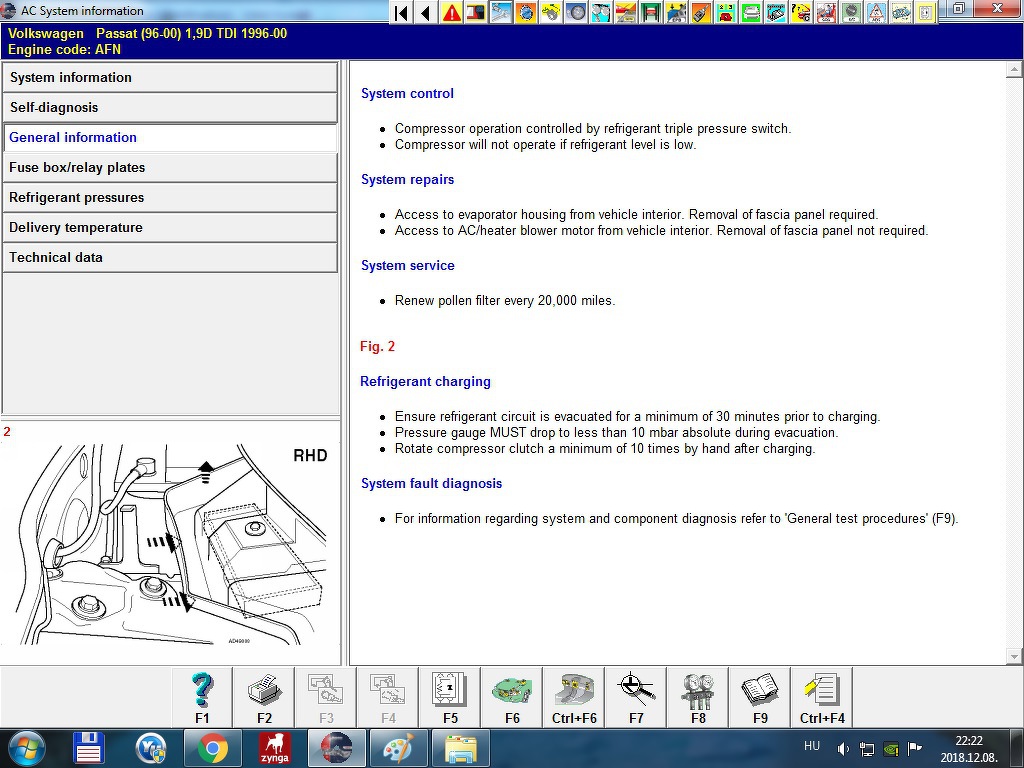Viewport: 1024px width, 768px height.
Task: Click the System control heading
Action: pyautogui.click(x=408, y=93)
